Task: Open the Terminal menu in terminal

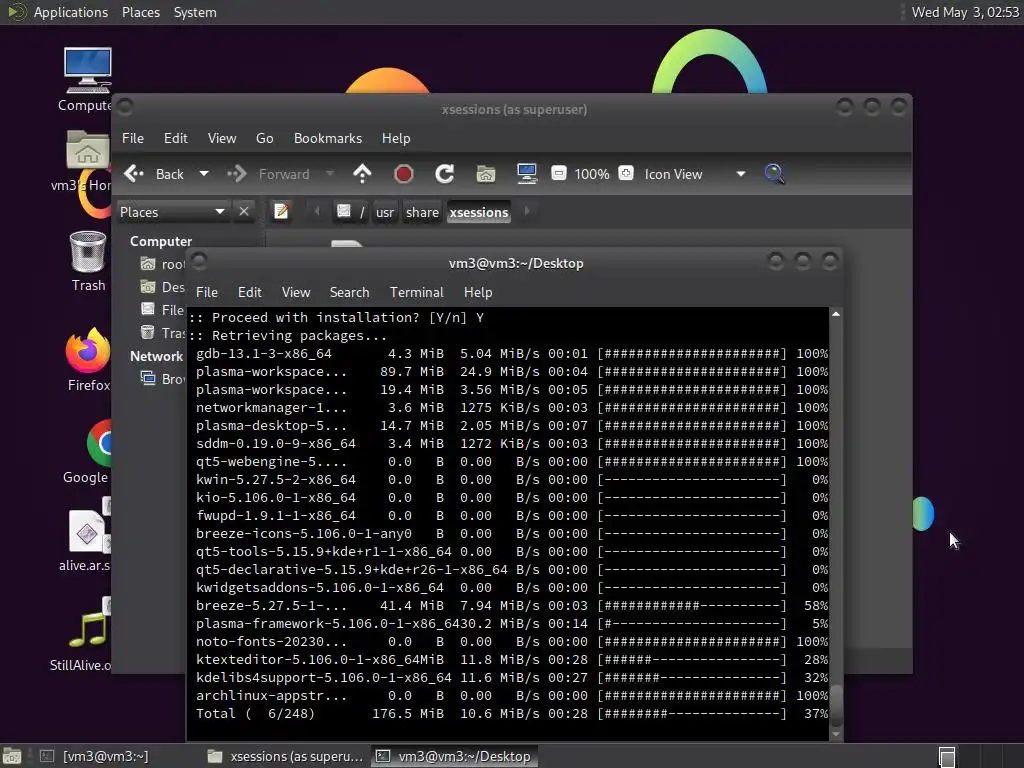Action: 417,293
